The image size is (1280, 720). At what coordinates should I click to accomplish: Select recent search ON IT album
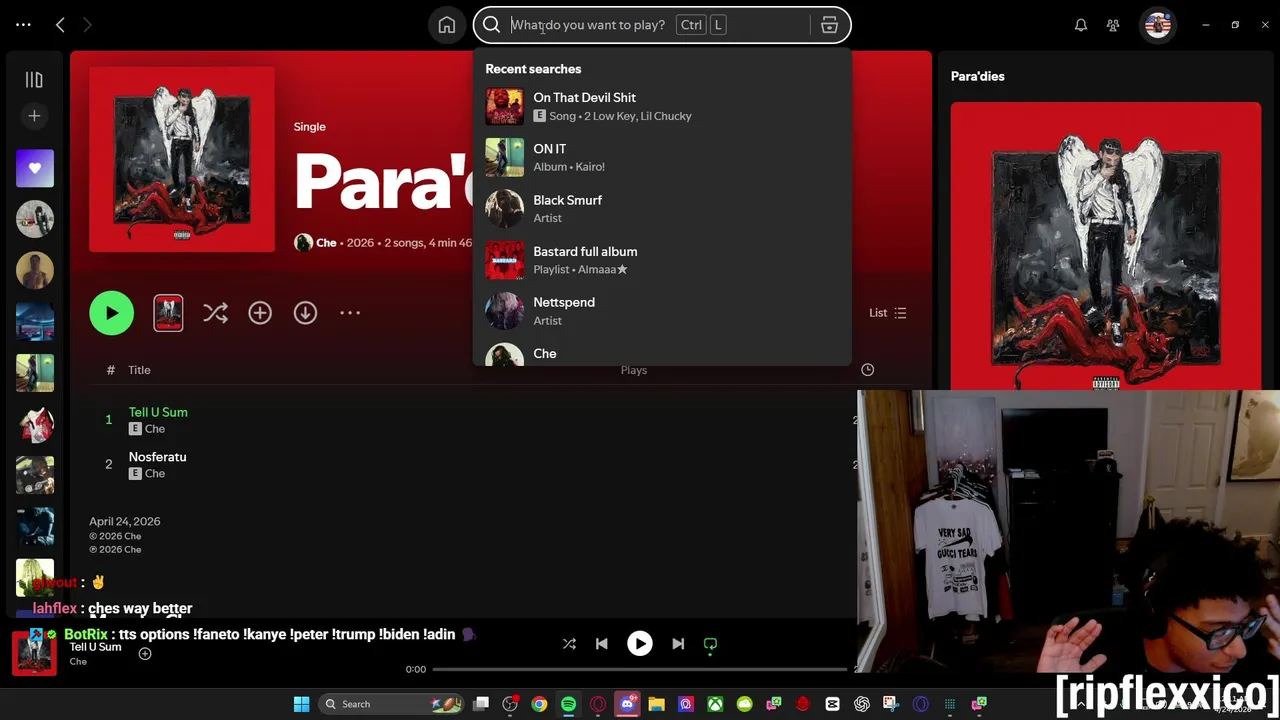click(661, 157)
